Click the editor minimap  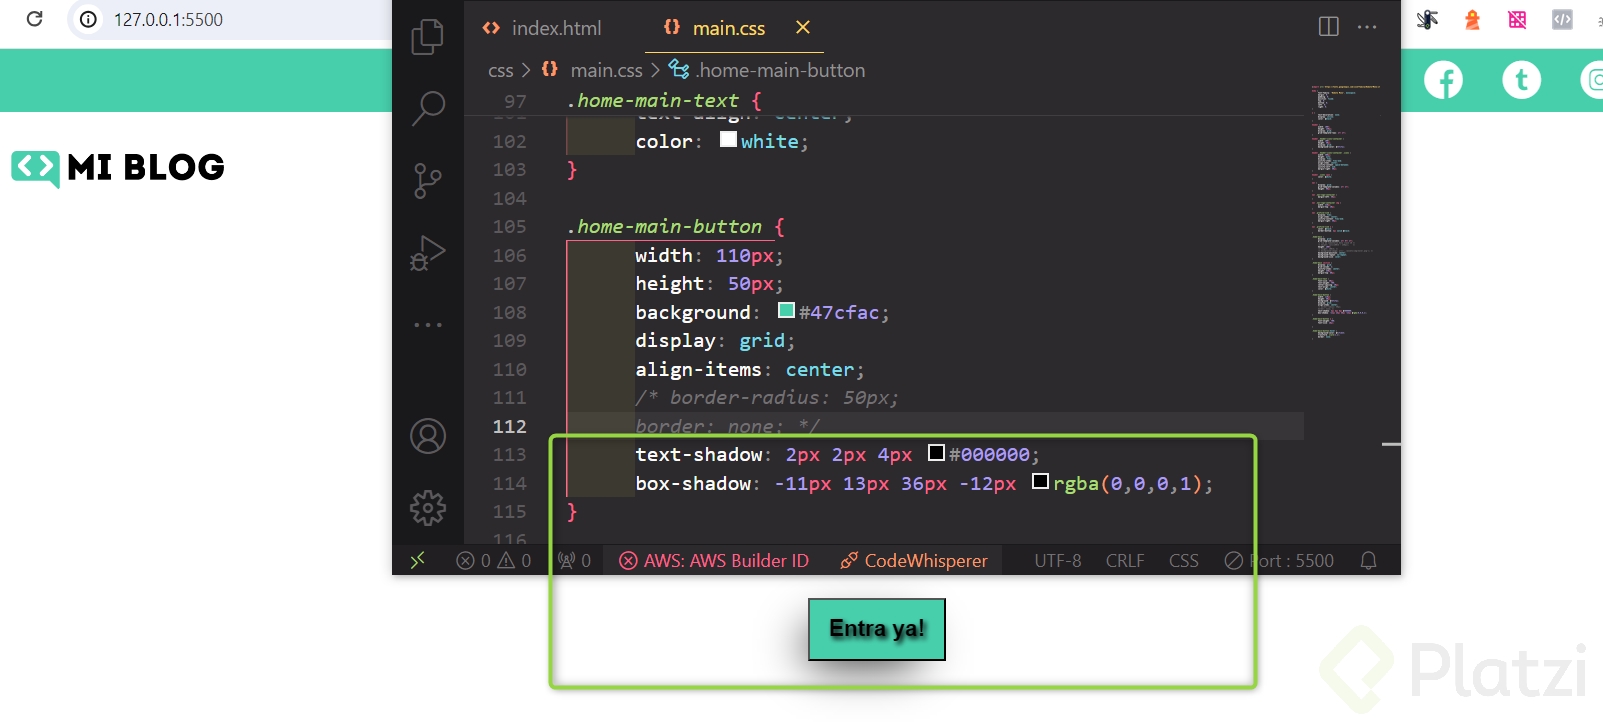coord(1346,212)
